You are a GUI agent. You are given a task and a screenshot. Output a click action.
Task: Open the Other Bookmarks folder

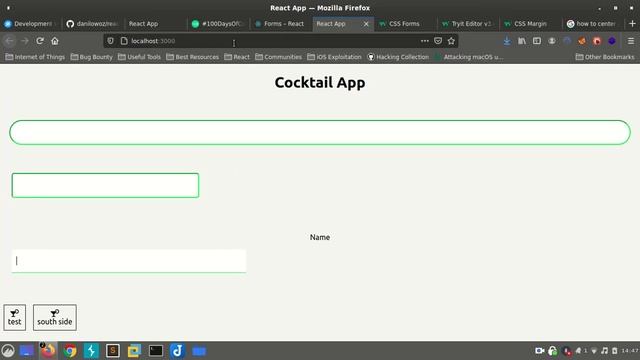pyautogui.click(x=605, y=57)
